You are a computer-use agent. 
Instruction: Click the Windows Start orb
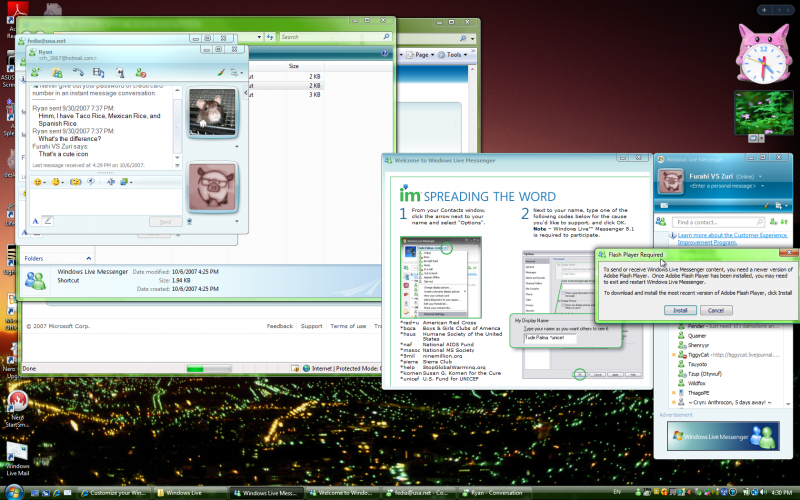(13, 492)
